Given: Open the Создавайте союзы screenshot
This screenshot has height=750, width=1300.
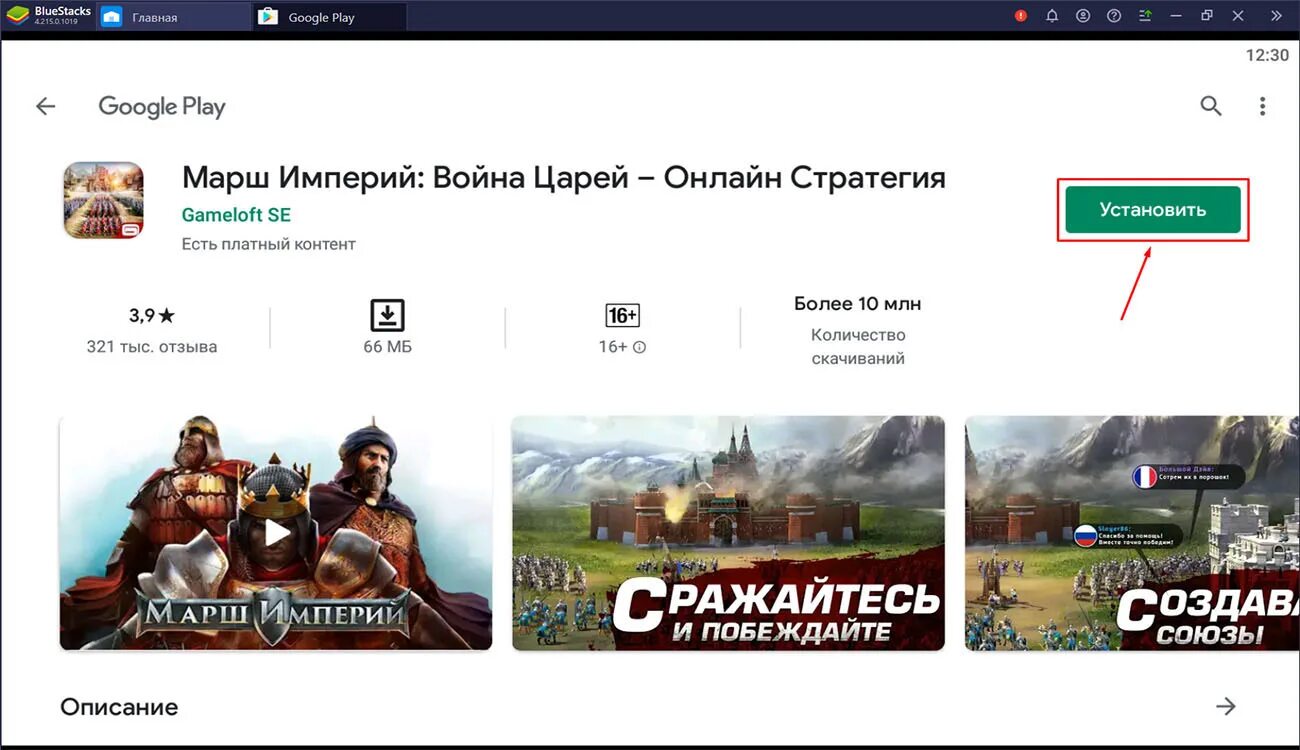Looking at the screenshot, I should tap(1132, 533).
